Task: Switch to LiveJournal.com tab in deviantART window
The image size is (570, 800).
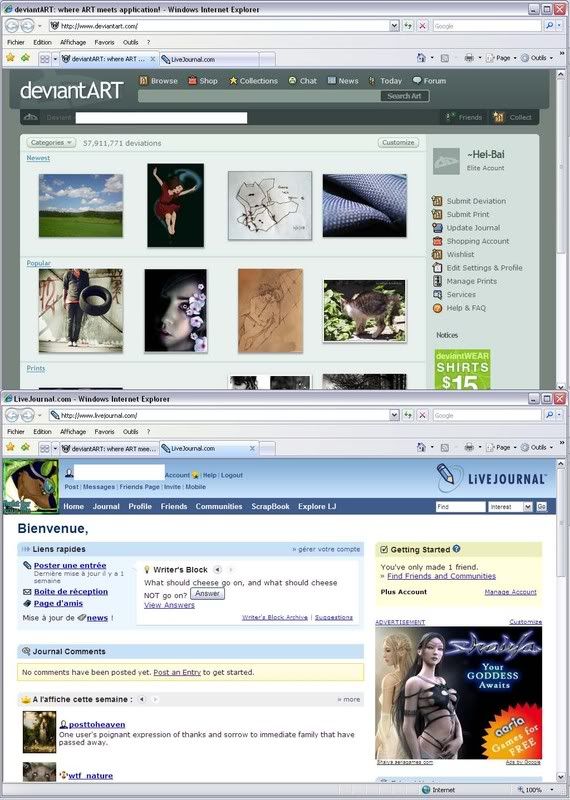Action: click(209, 59)
